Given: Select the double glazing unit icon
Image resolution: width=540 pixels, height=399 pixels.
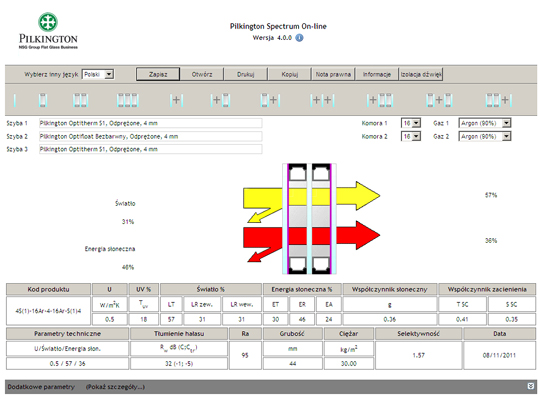Looking at the screenshot, I should [176, 100].
